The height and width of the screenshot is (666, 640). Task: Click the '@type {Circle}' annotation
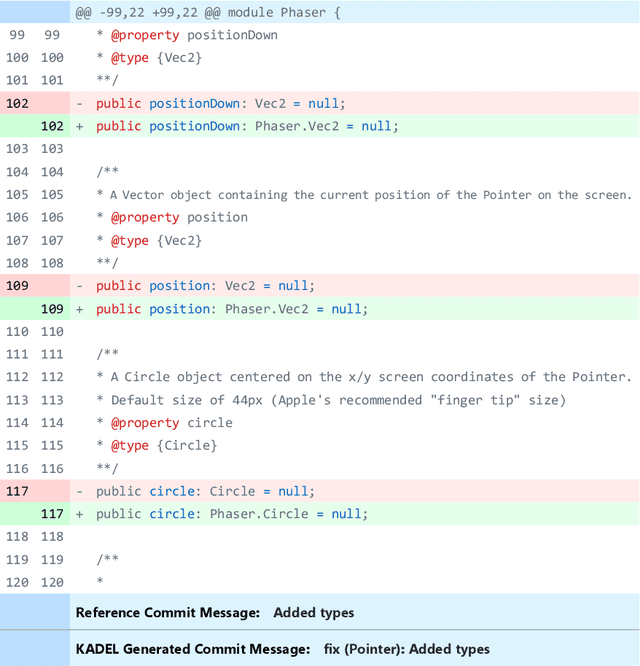(x=163, y=445)
